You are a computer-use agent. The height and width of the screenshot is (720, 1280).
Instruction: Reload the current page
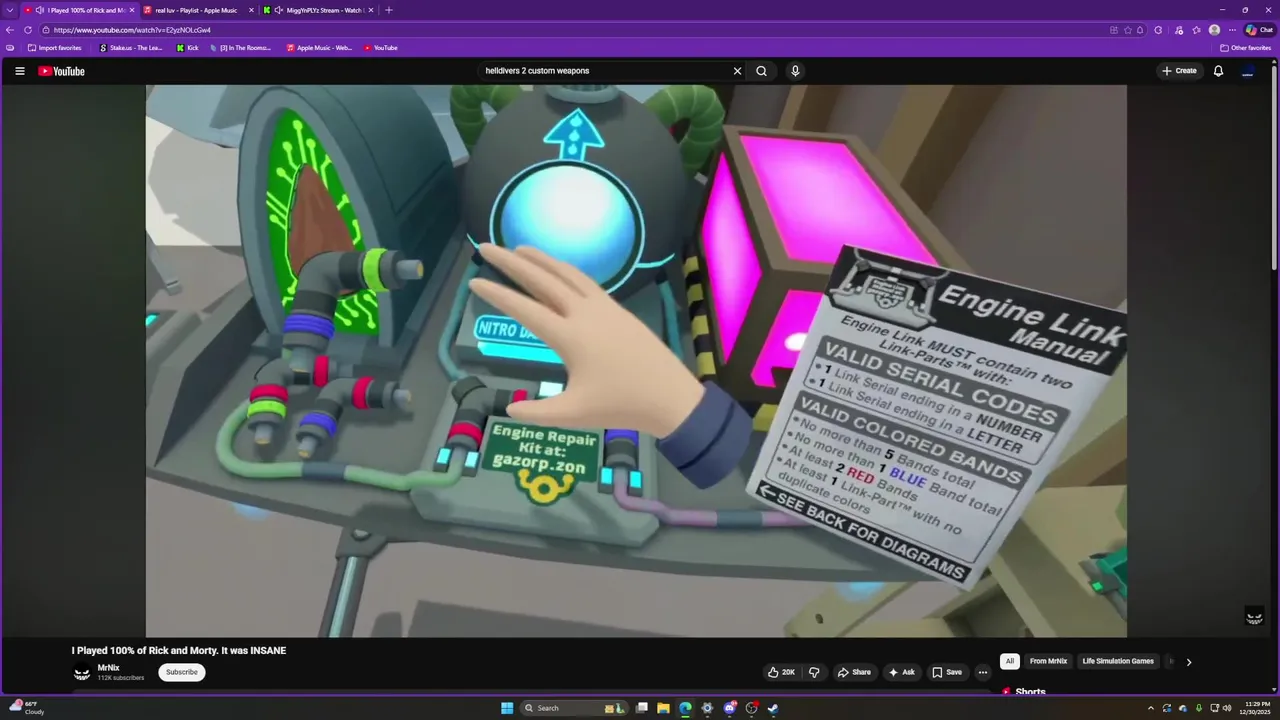pyautogui.click(x=28, y=30)
